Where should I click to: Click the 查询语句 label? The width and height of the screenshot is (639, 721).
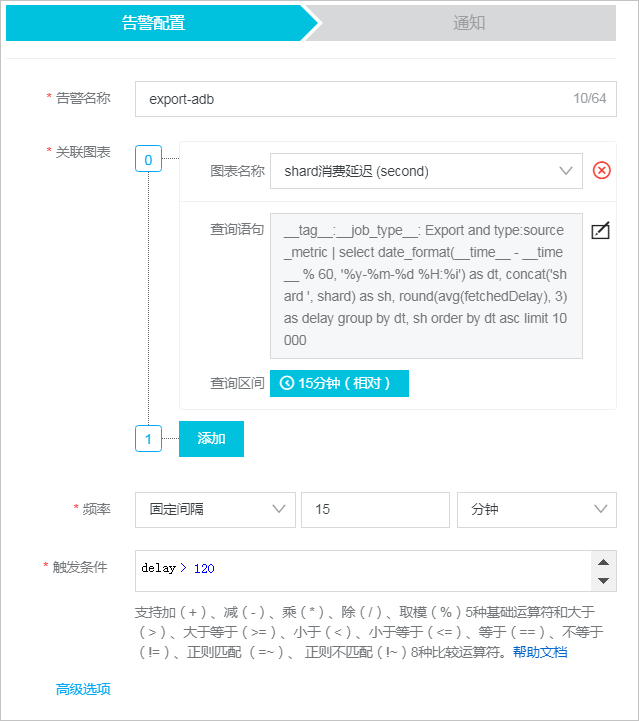tap(237, 229)
